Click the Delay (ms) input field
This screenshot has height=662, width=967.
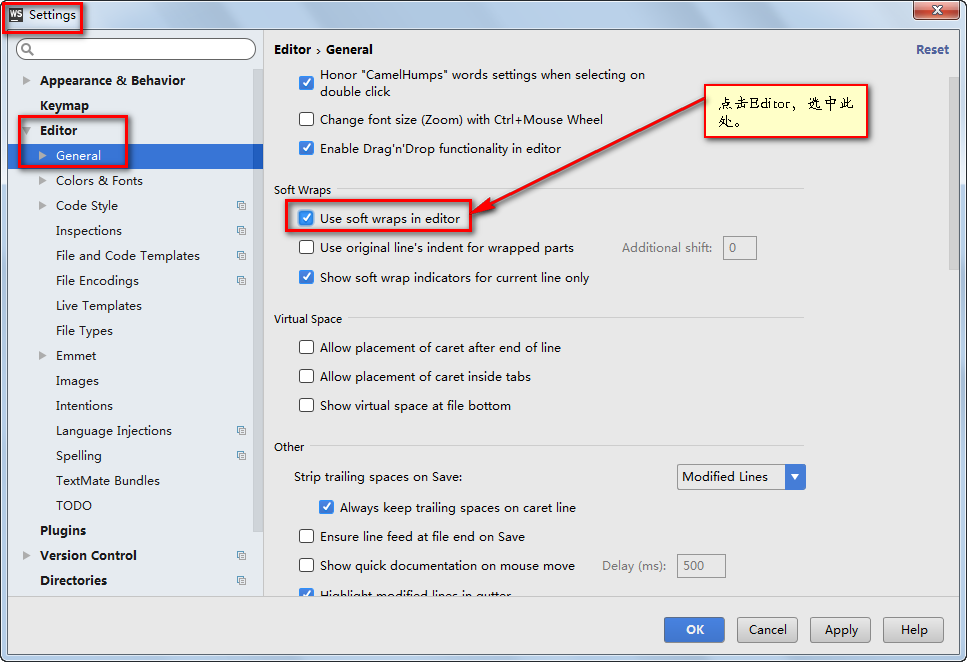(701, 566)
